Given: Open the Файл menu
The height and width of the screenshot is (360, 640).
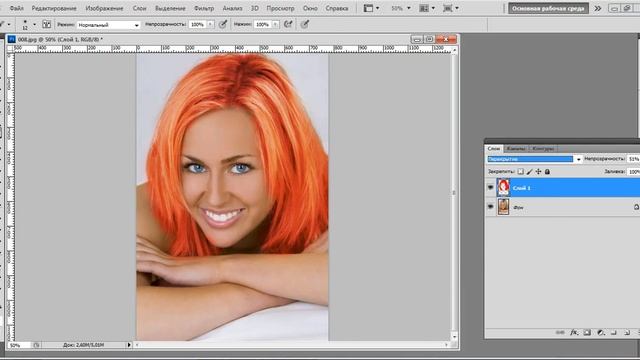Looking at the screenshot, I should 16,8.
